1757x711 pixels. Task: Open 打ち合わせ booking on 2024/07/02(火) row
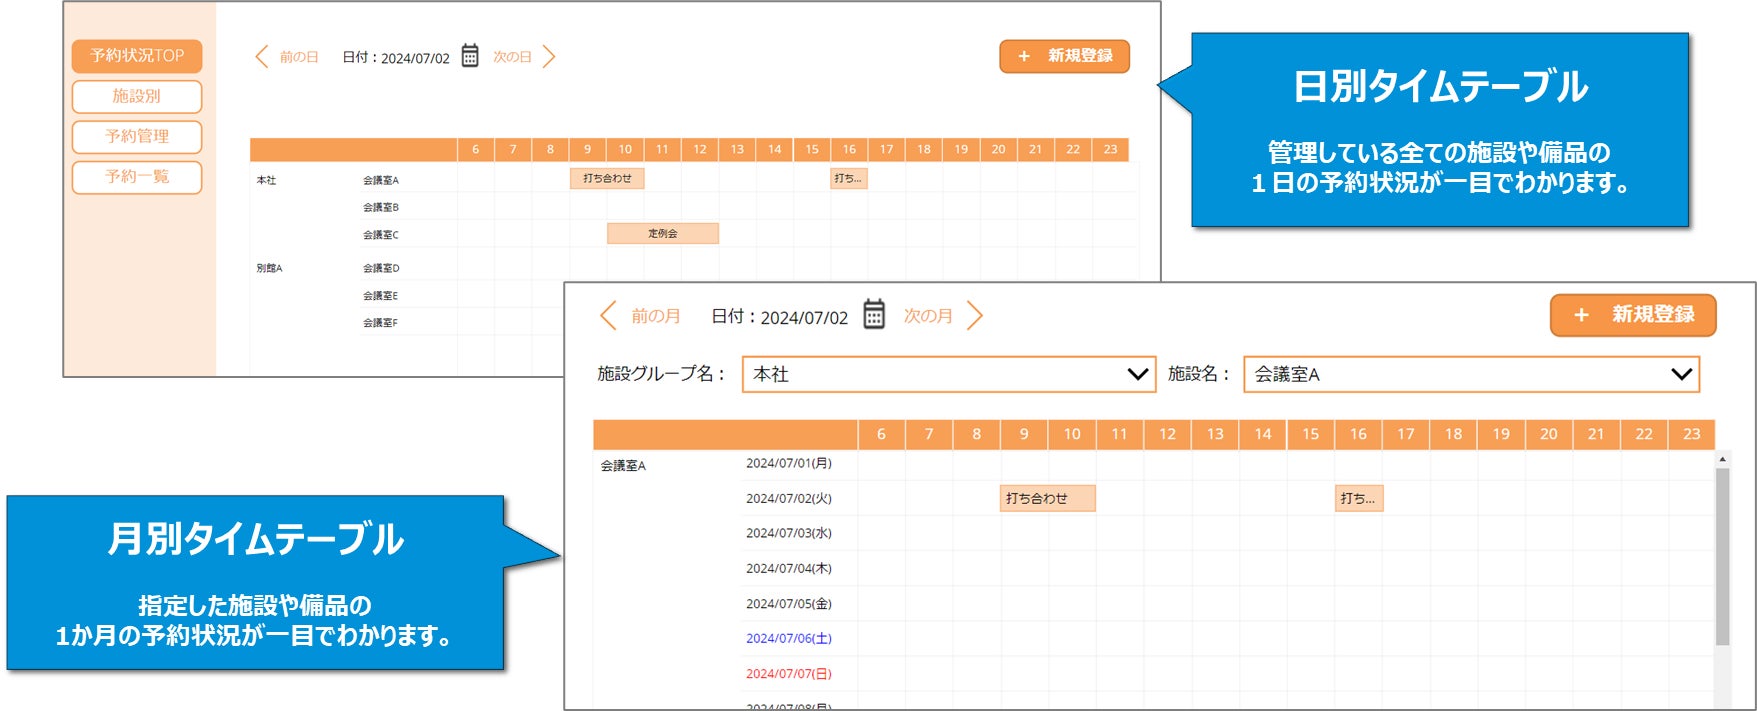click(1048, 498)
